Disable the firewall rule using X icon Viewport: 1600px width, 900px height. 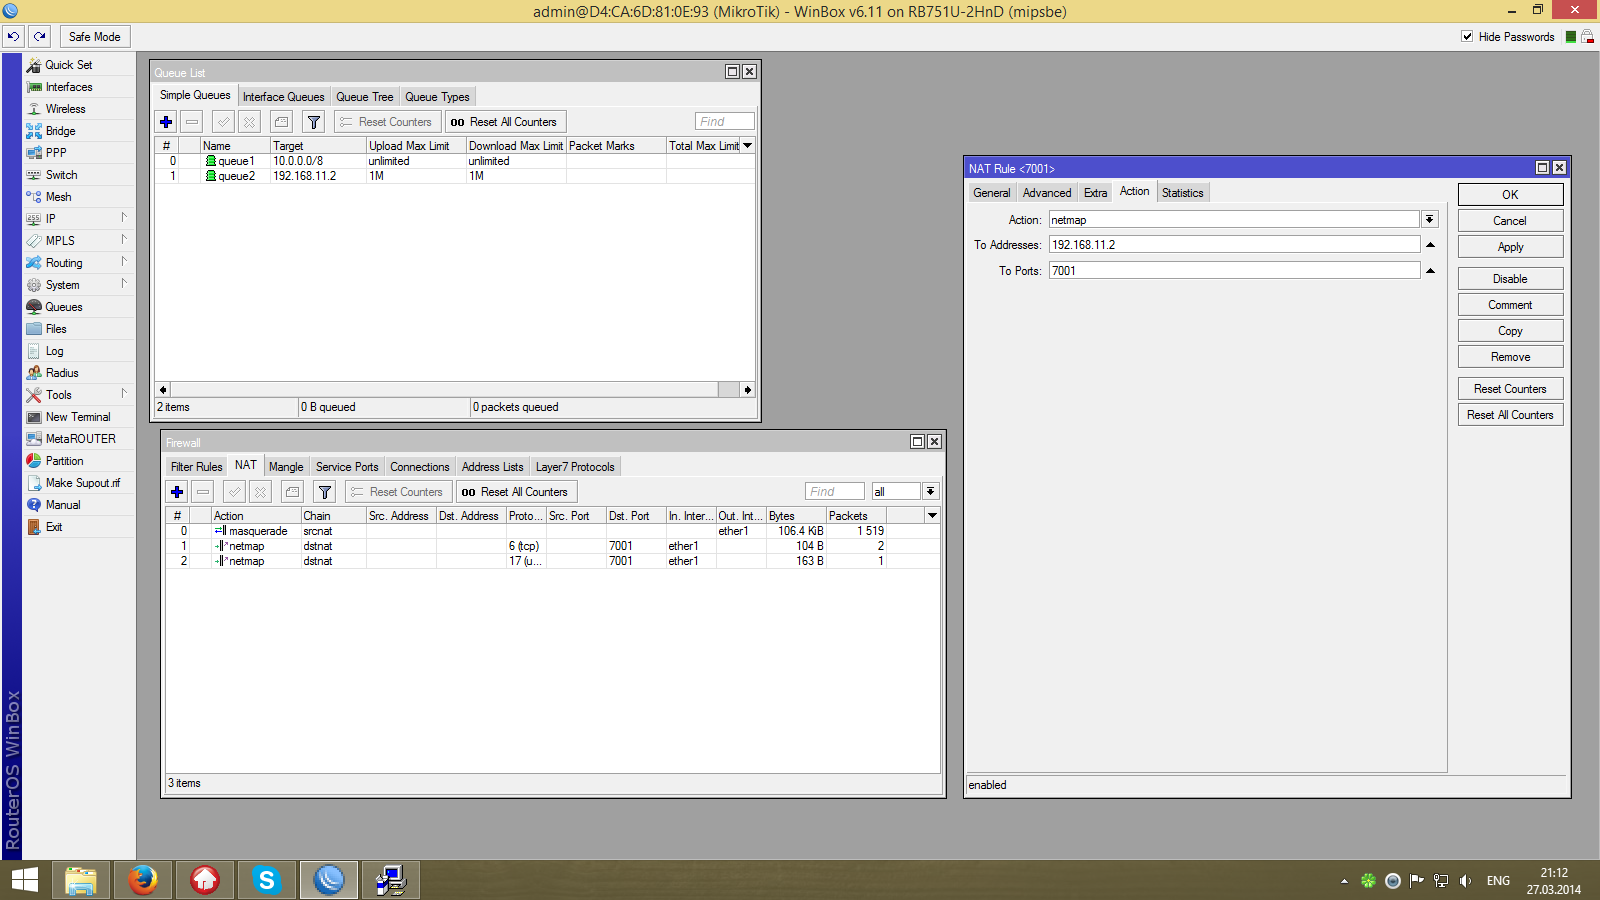tap(260, 492)
